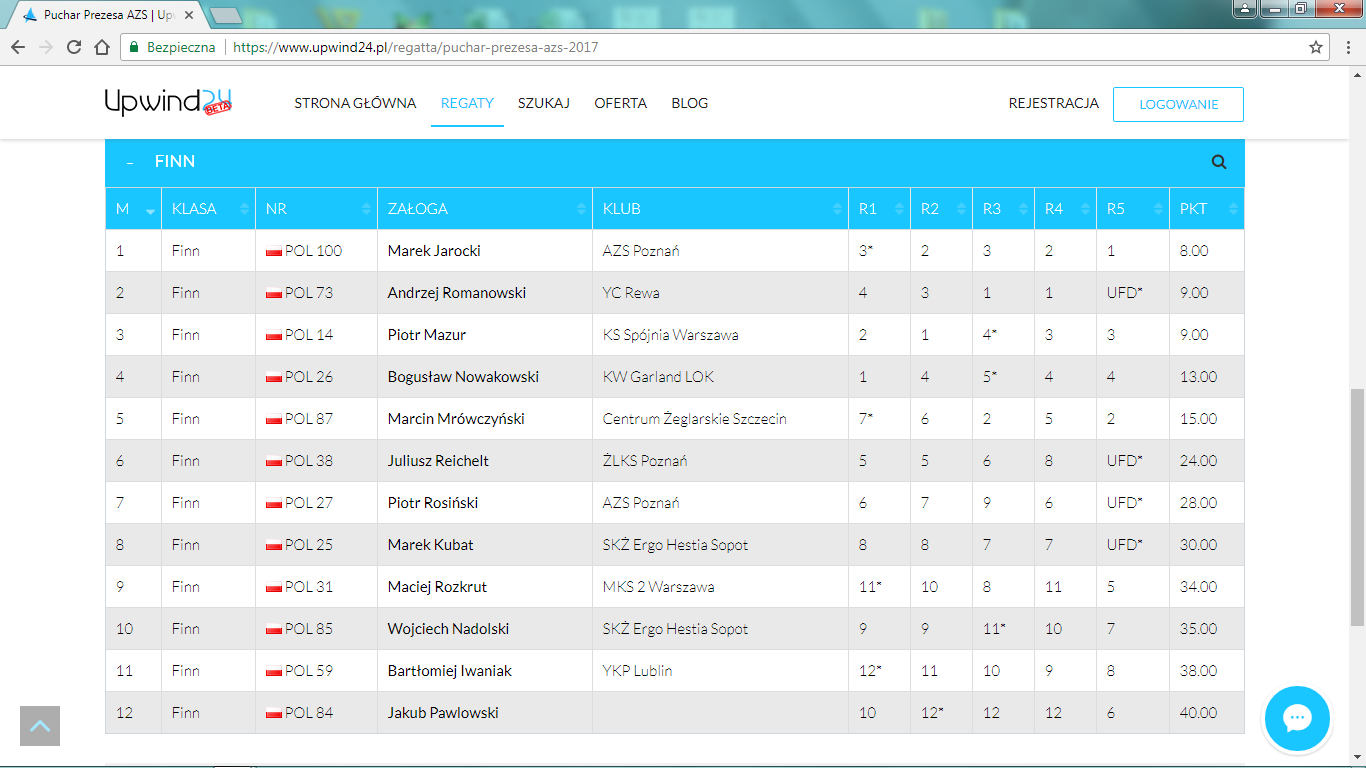Image resolution: width=1366 pixels, height=768 pixels.
Task: Click the browser forward arrow
Action: click(x=46, y=47)
